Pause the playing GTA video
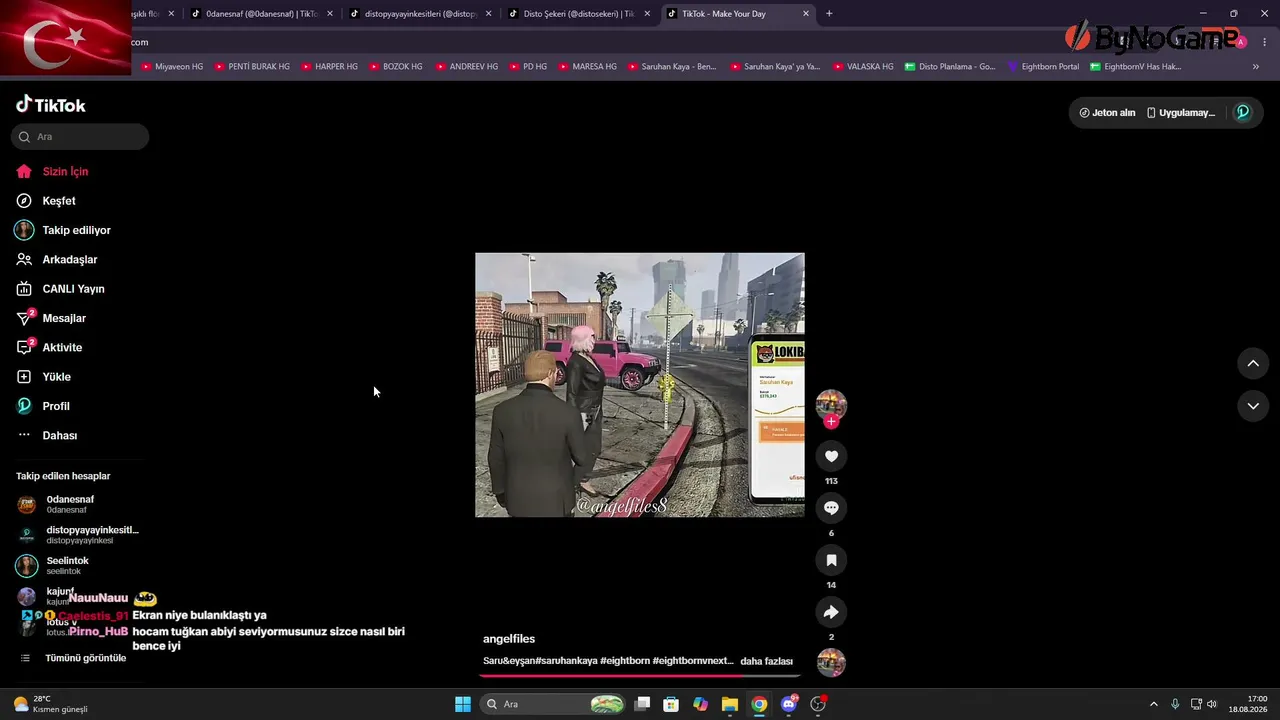This screenshot has width=1280, height=720. (x=640, y=385)
